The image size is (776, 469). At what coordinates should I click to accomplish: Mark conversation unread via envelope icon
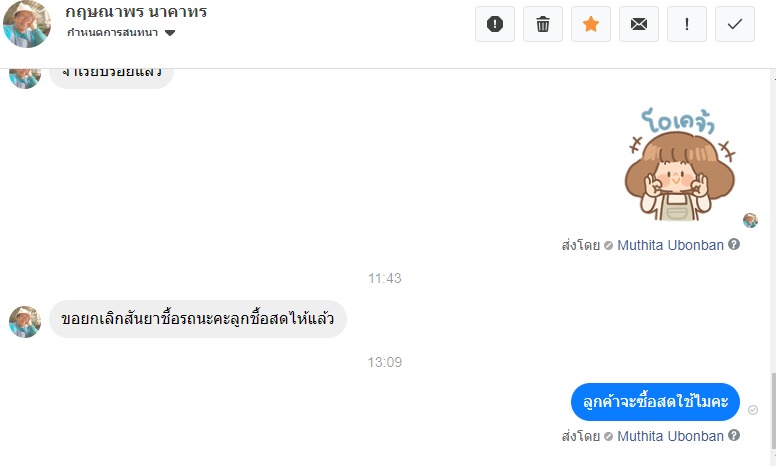[639, 24]
